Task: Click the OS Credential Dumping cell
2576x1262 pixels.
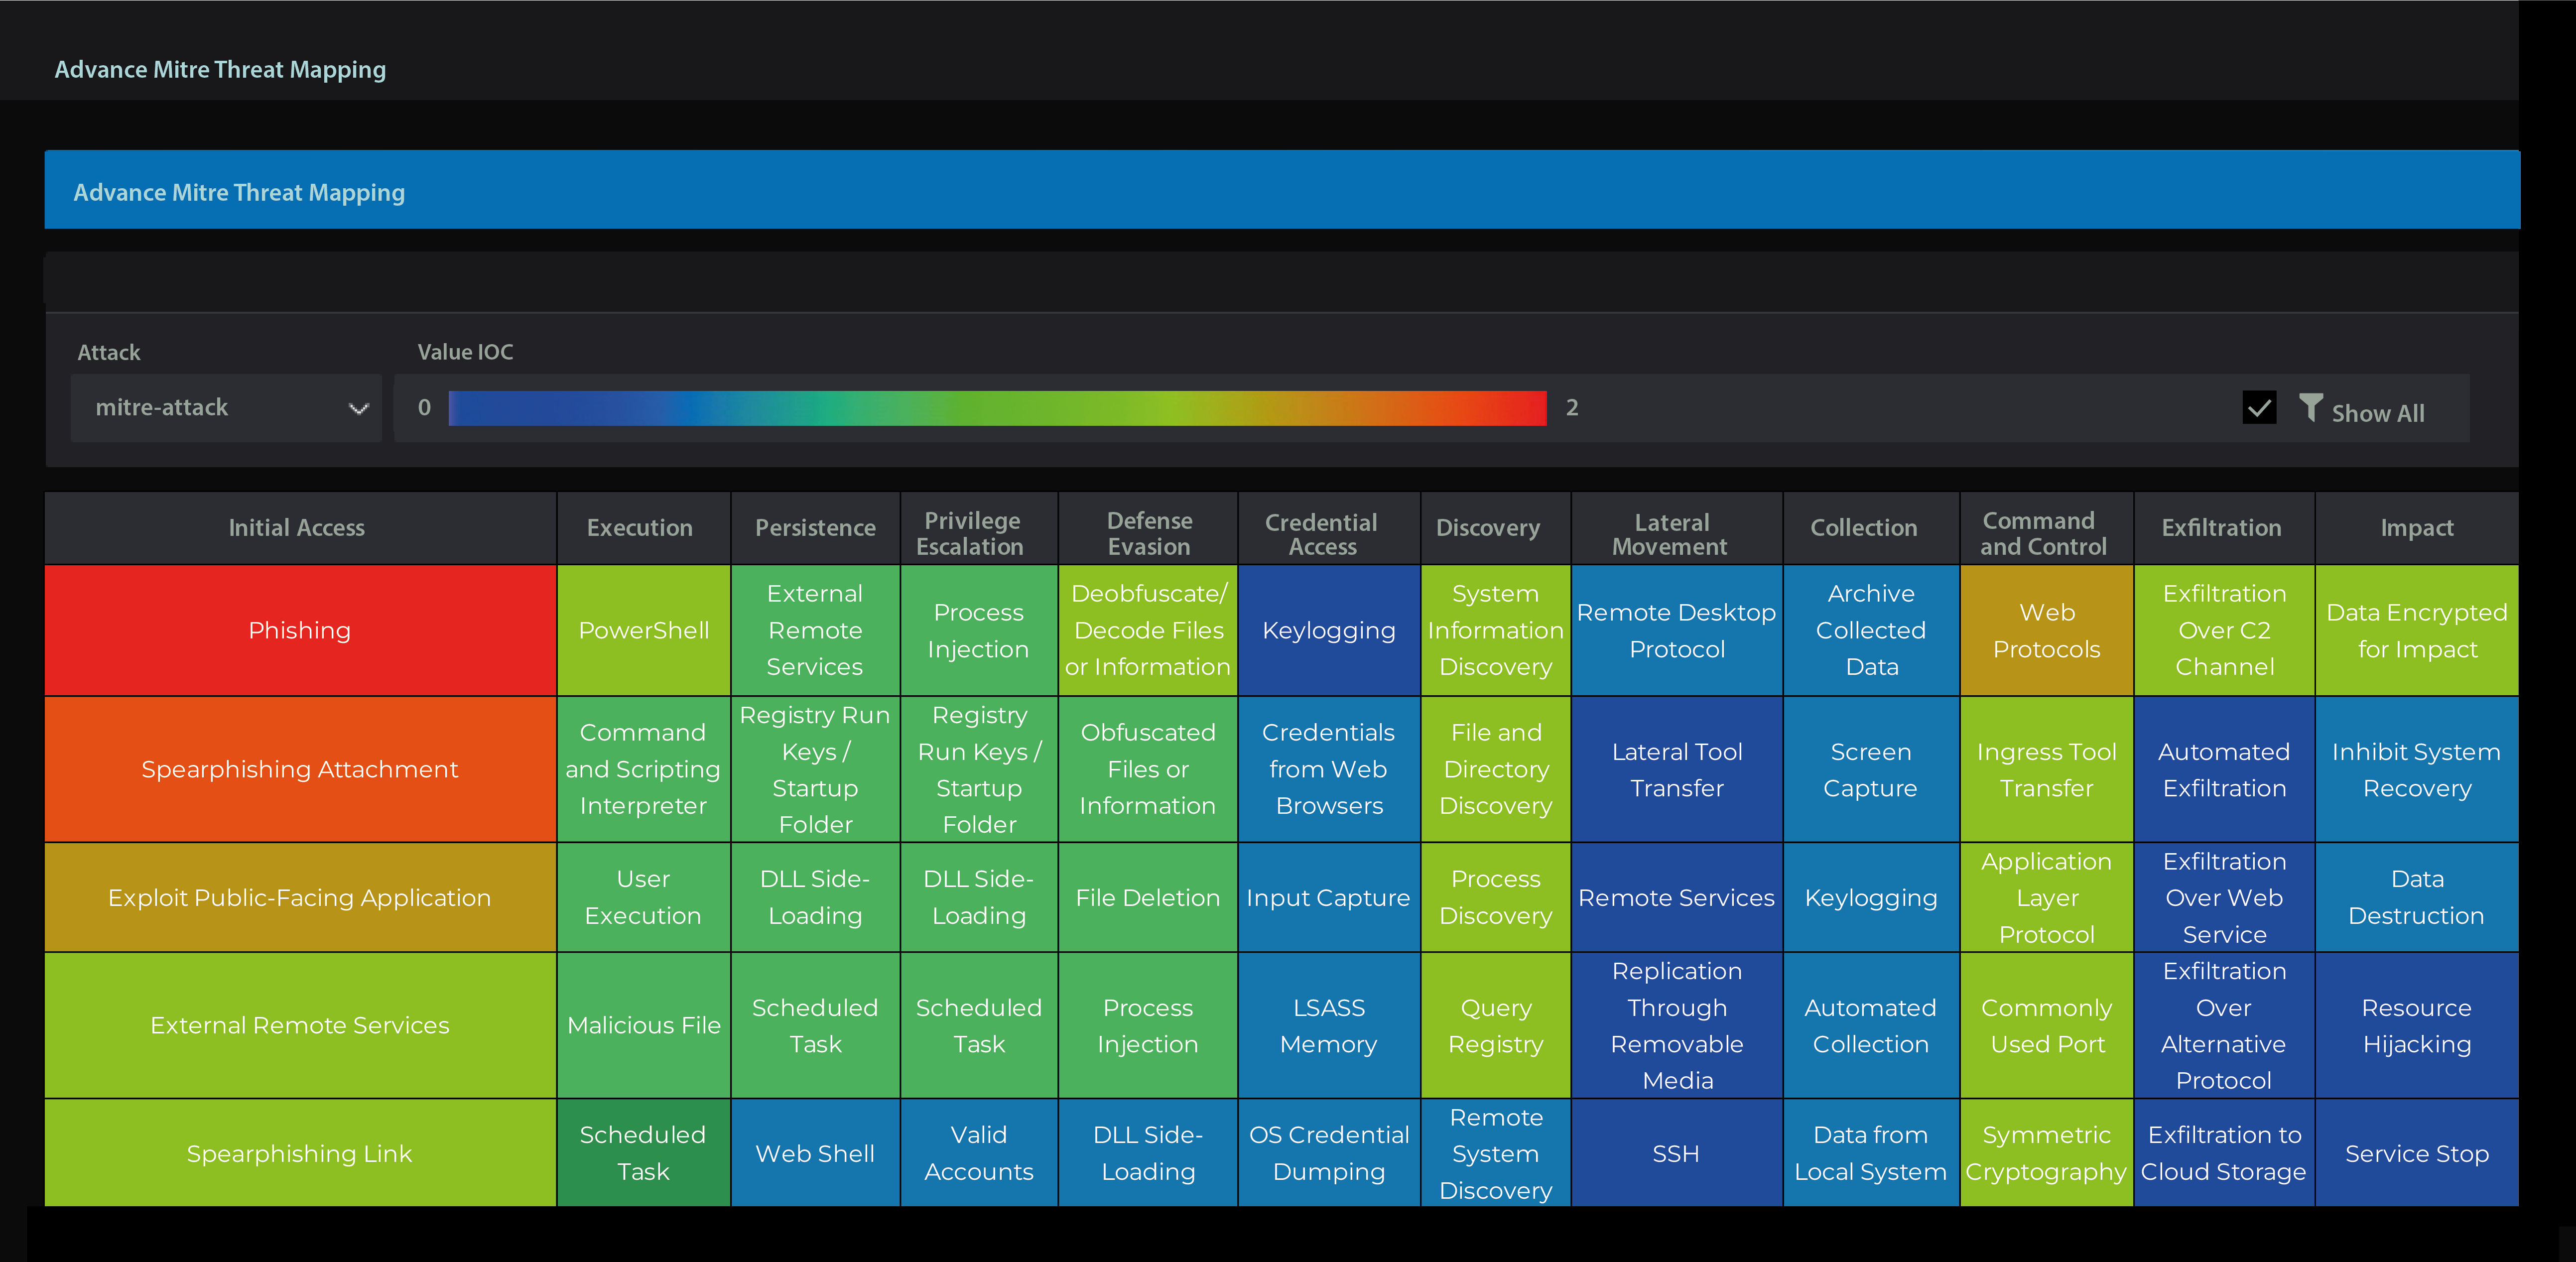Action: 1329,1153
